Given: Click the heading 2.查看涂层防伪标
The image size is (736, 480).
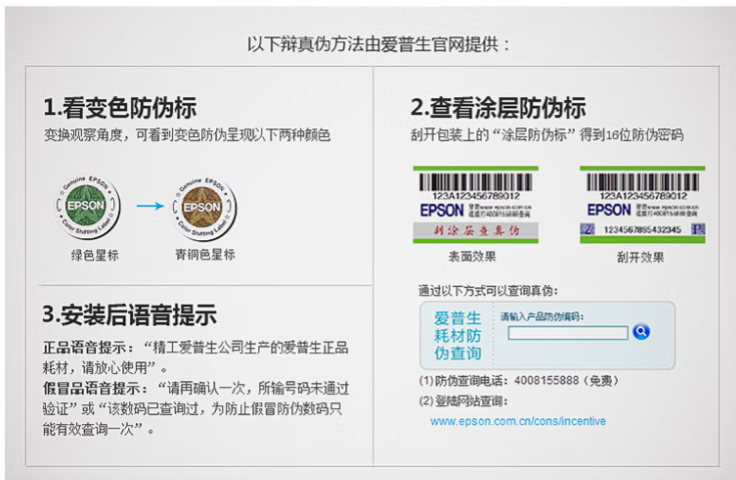Looking at the screenshot, I should click(498, 108).
